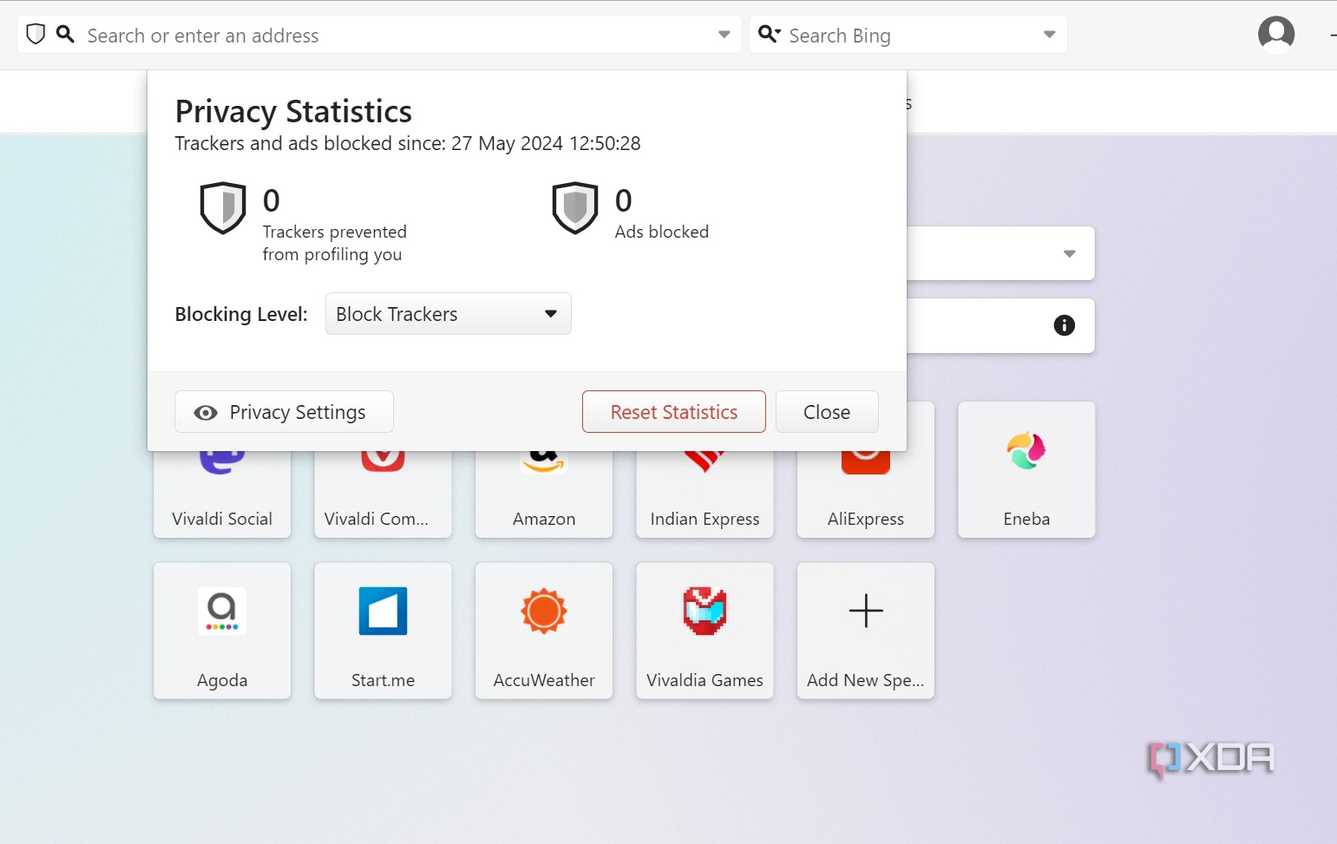The height and width of the screenshot is (844, 1337).
Task: Click the AccuWeather sun icon
Action: [x=544, y=611]
